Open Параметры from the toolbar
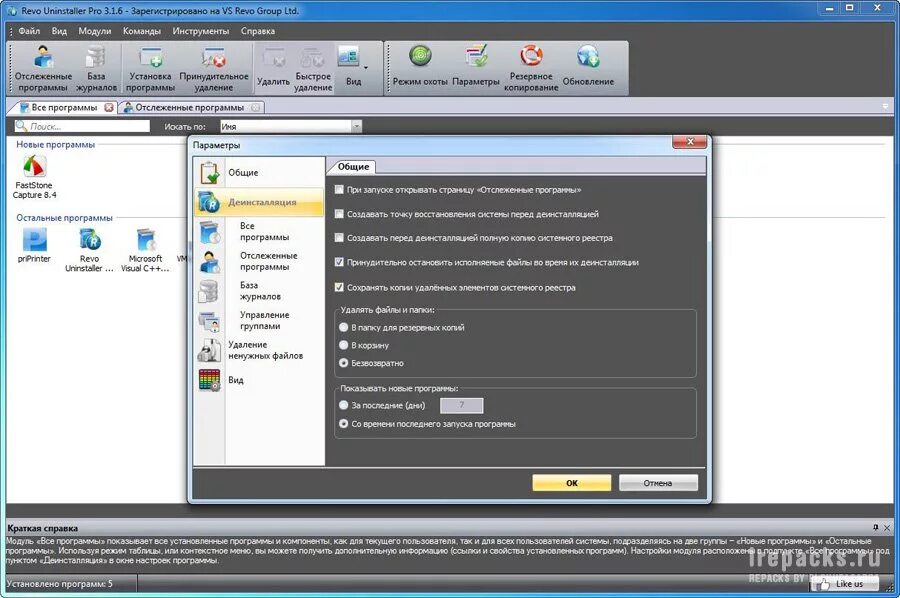The height and width of the screenshot is (598, 900). click(476, 68)
